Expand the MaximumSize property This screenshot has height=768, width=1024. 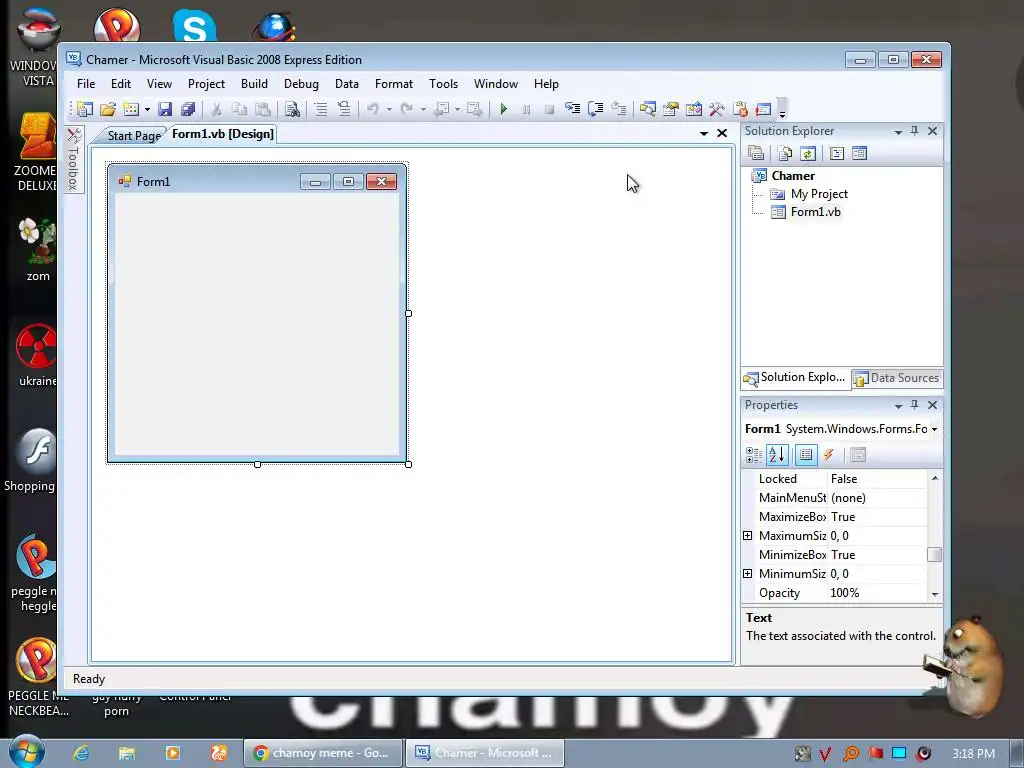click(x=748, y=536)
